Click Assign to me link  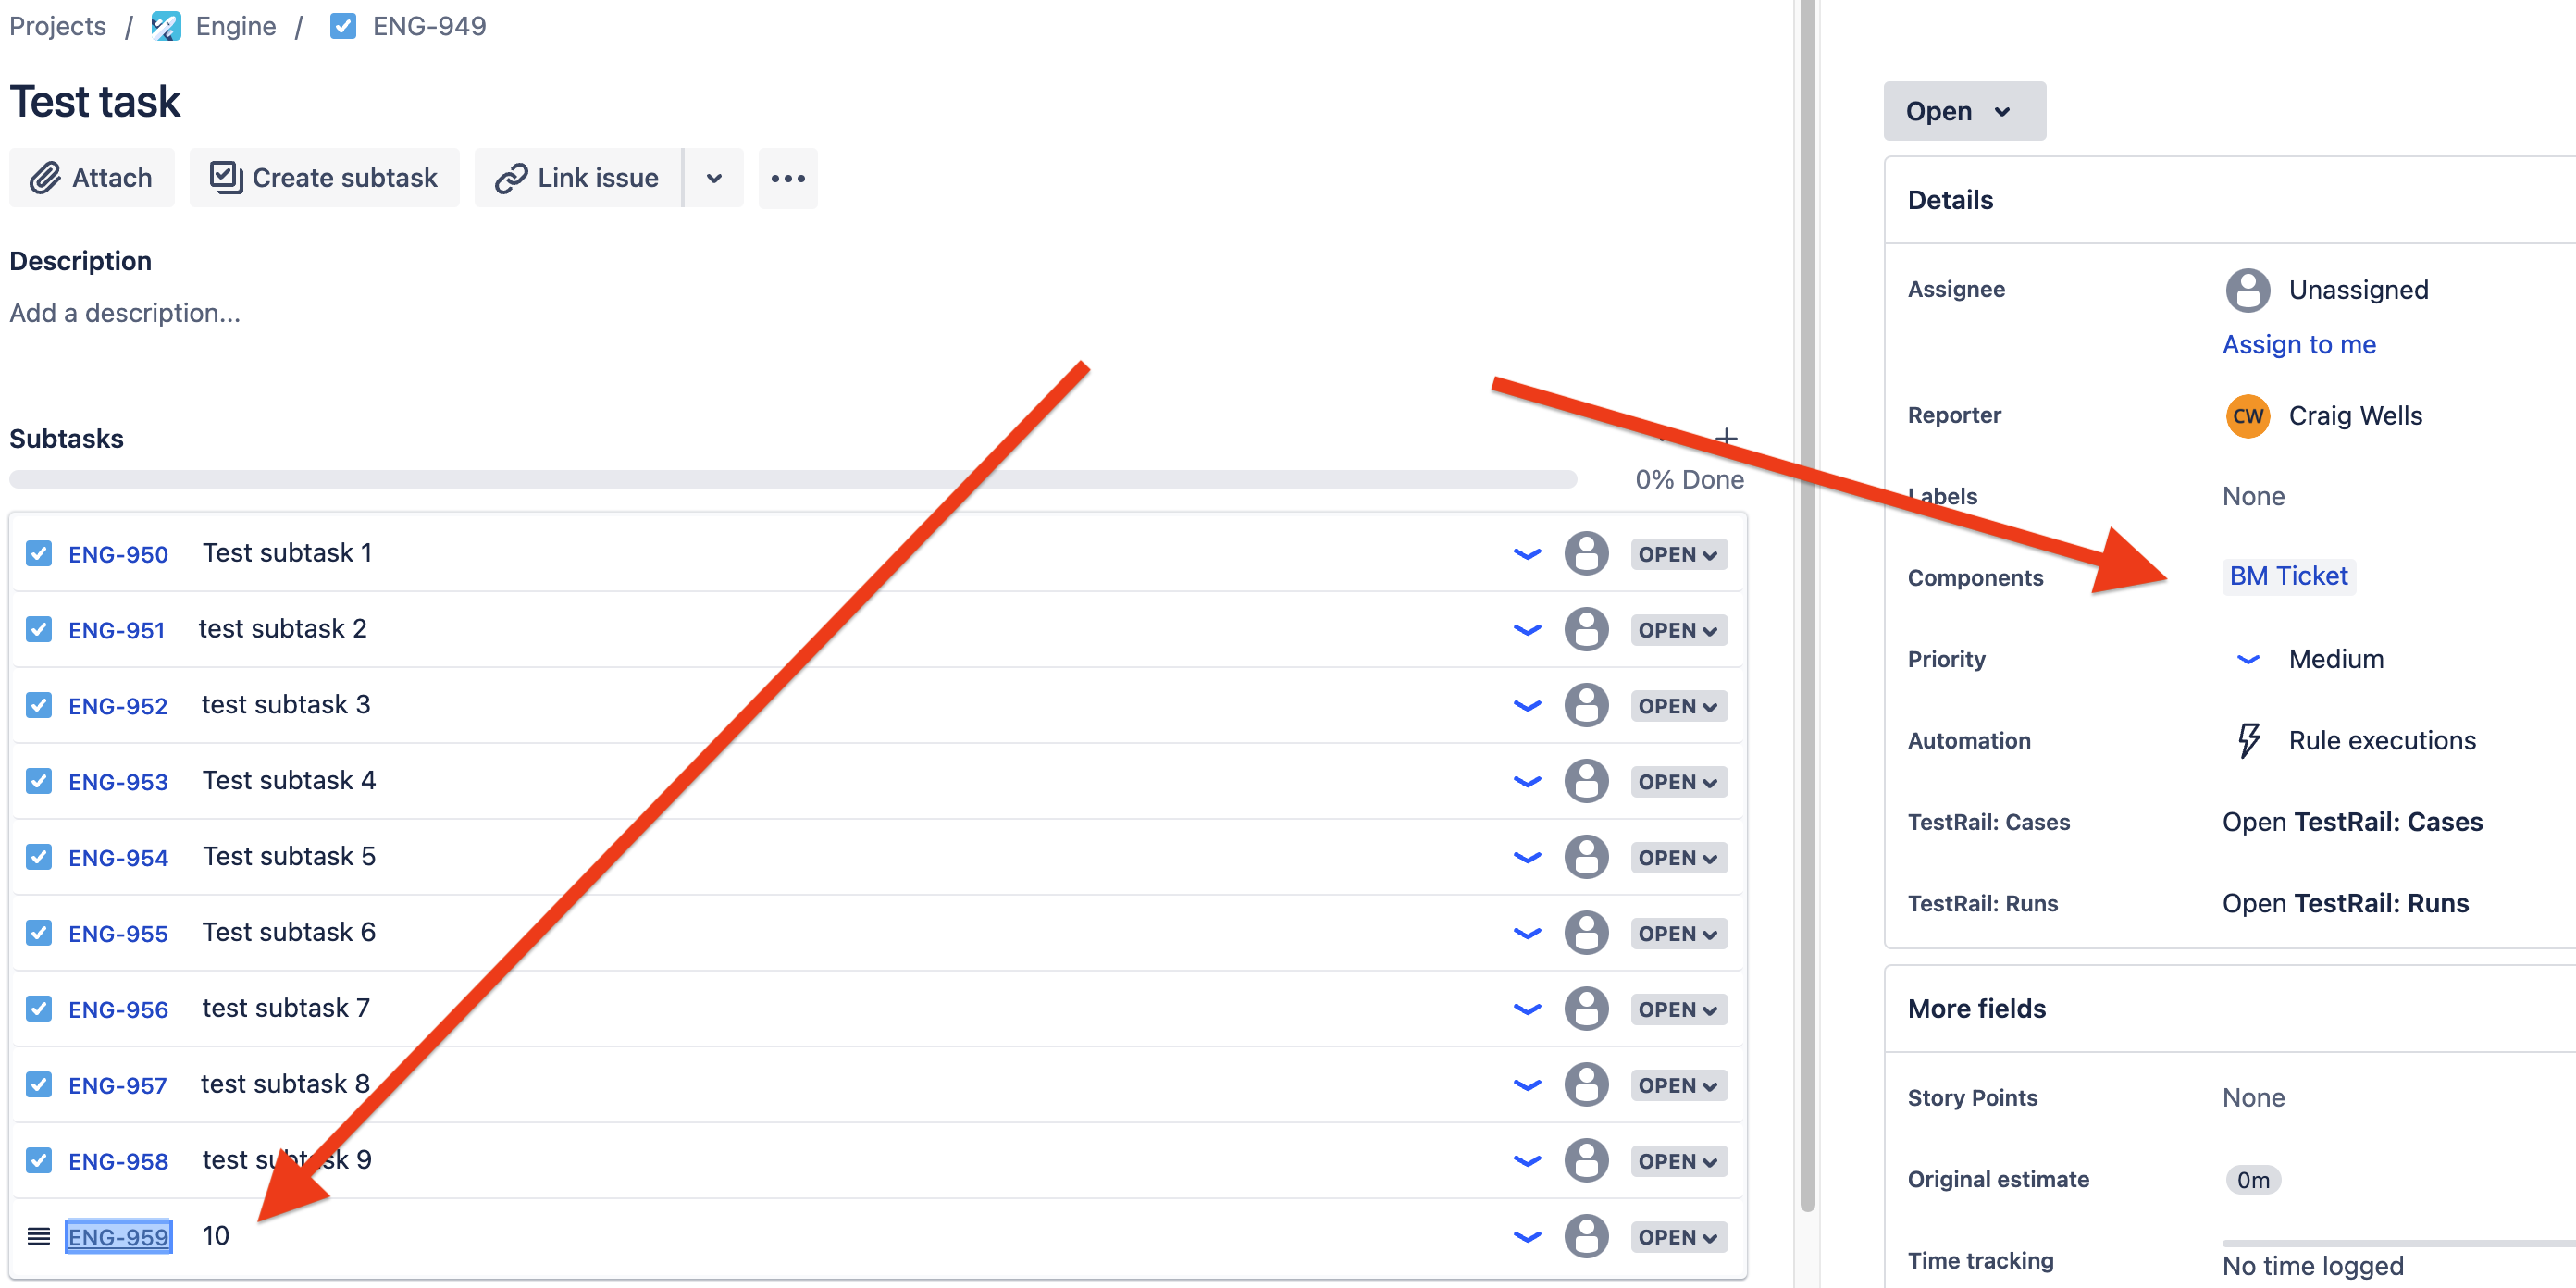[2299, 345]
